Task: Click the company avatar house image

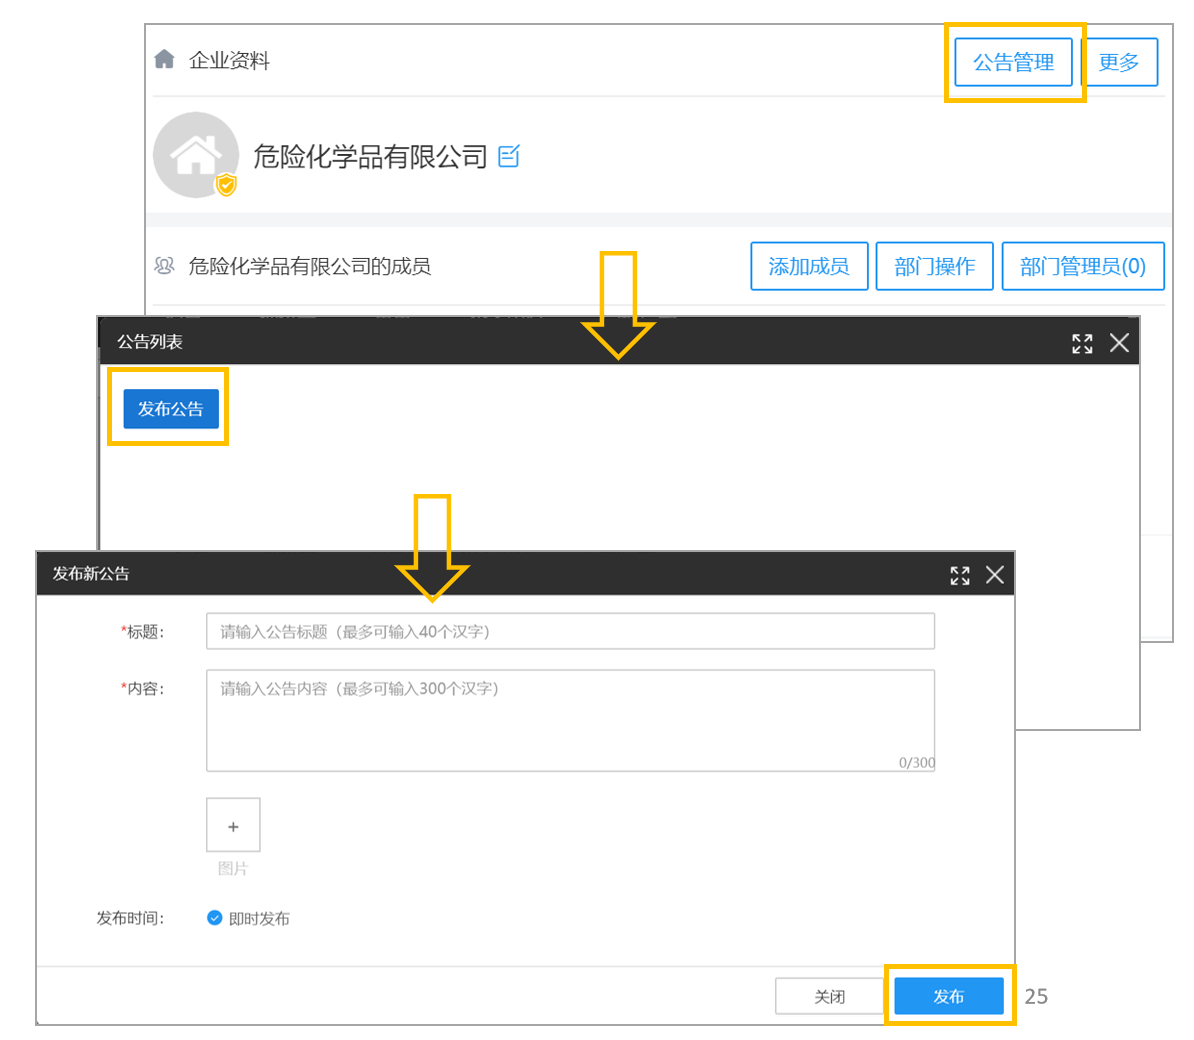Action: point(196,155)
